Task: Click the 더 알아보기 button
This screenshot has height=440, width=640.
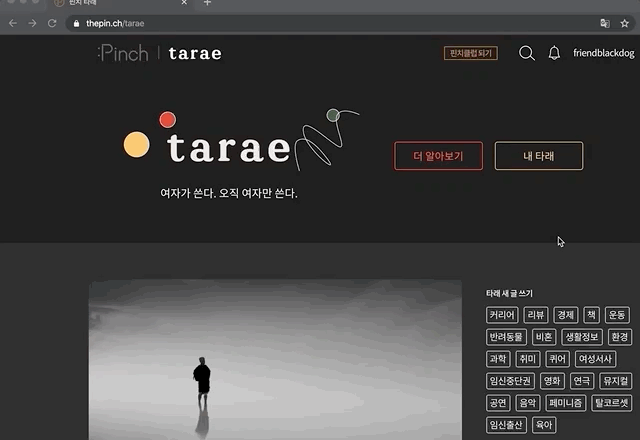Action: click(438, 156)
